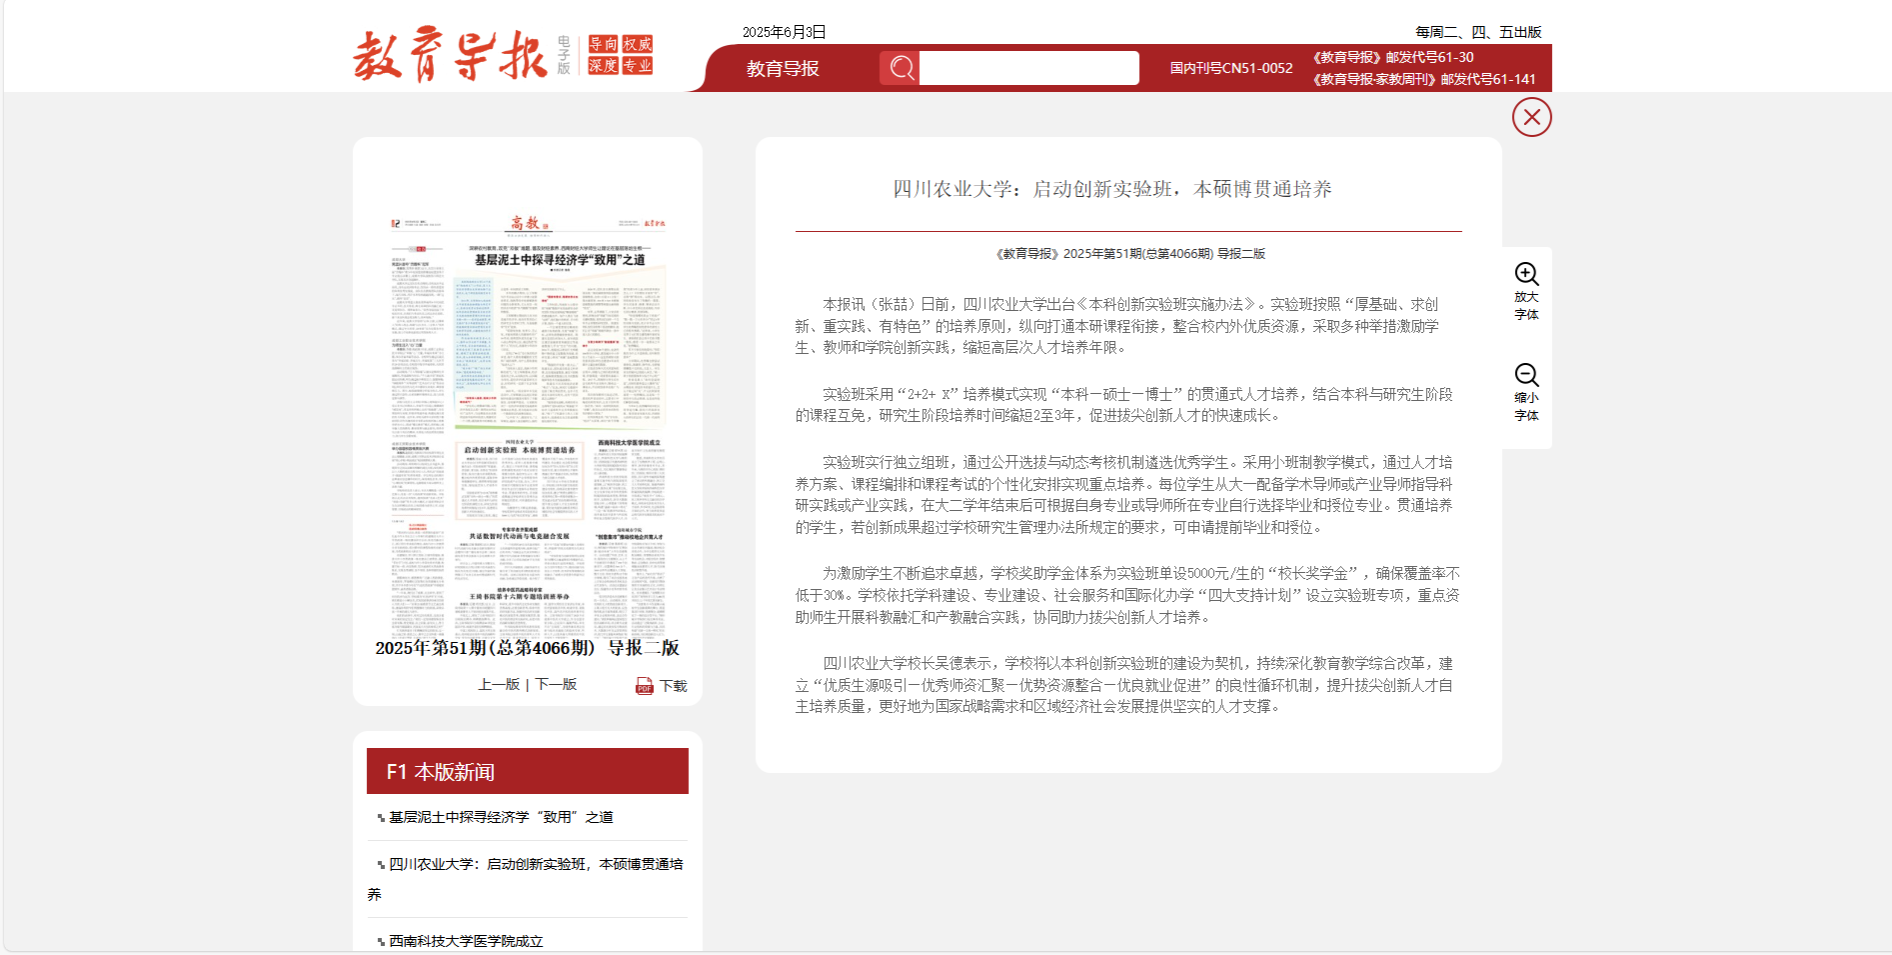
Task: Open article 基层泥土中探寻经济学"致用"之道
Action: click(x=501, y=817)
